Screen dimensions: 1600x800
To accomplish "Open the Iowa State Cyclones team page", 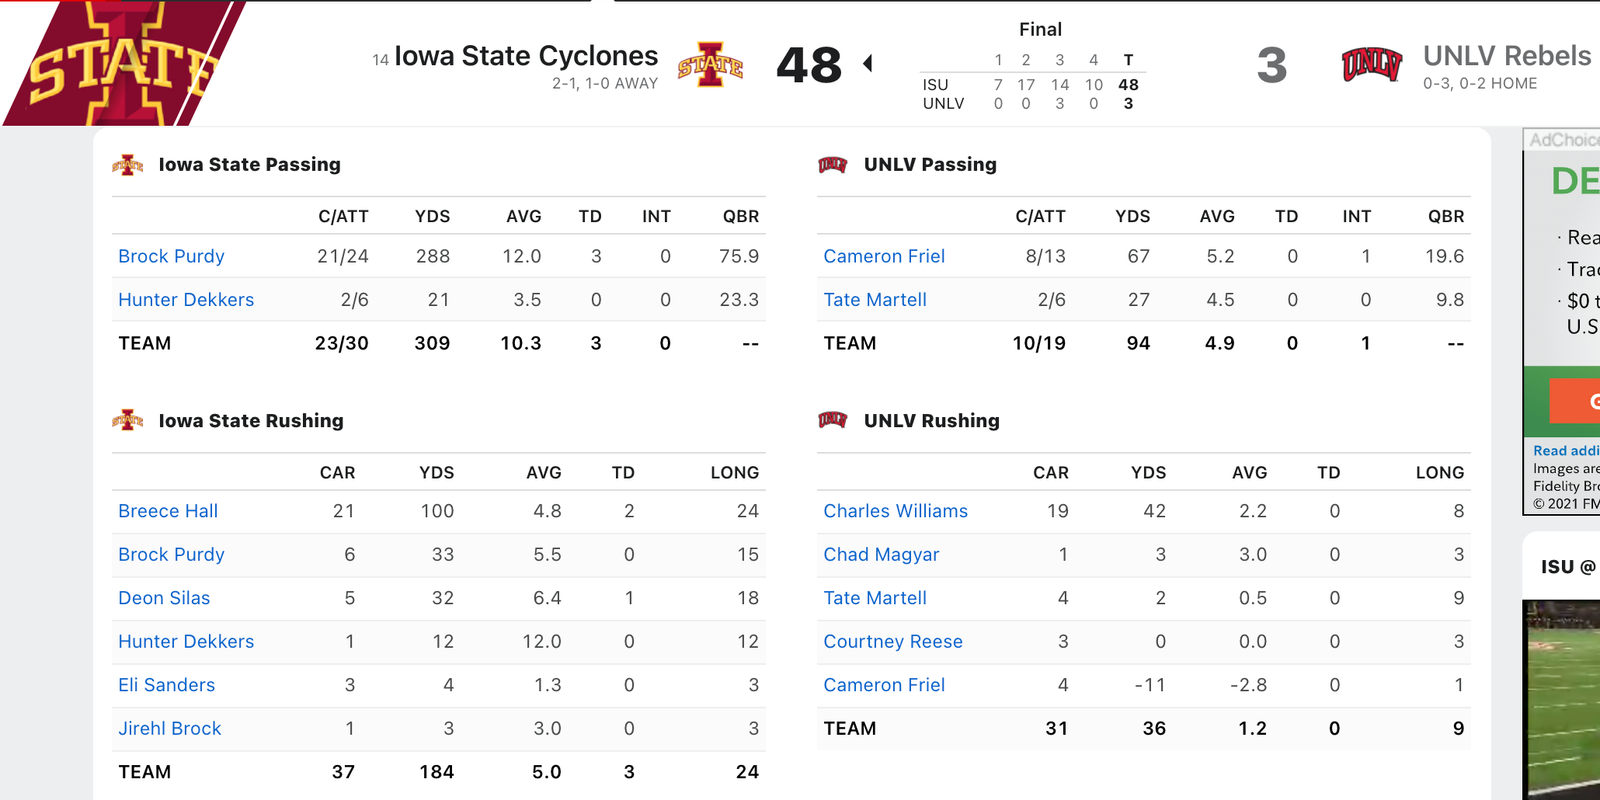I will tap(526, 56).
